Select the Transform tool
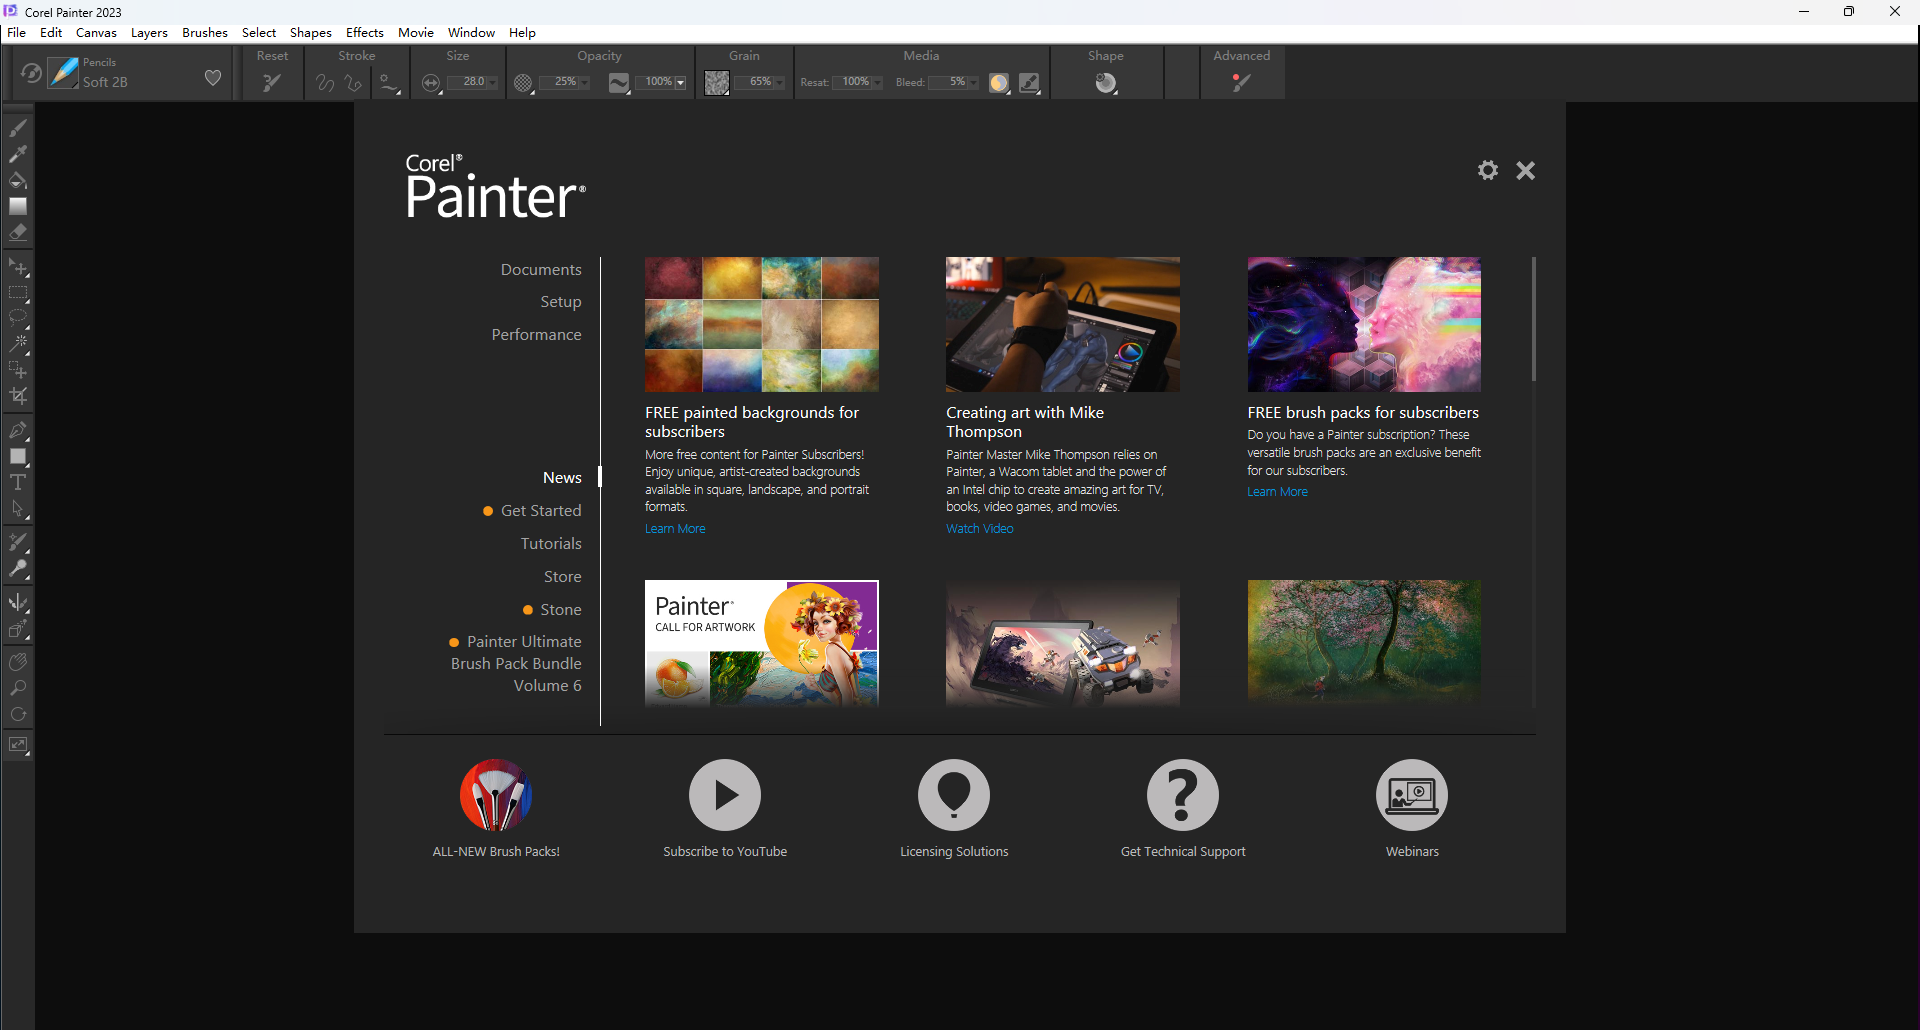This screenshot has width=1920, height=1030. [18, 370]
